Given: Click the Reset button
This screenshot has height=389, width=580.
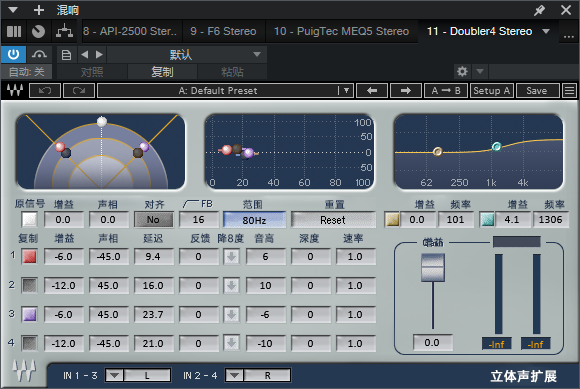Looking at the screenshot, I should (x=333, y=220).
